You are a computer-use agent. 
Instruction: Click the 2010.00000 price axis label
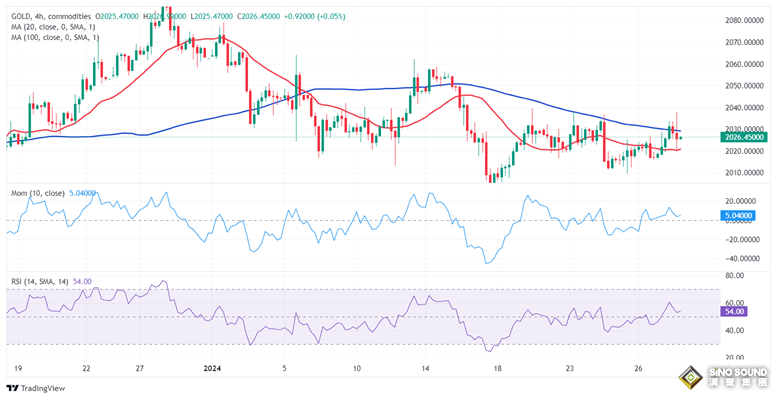point(745,173)
